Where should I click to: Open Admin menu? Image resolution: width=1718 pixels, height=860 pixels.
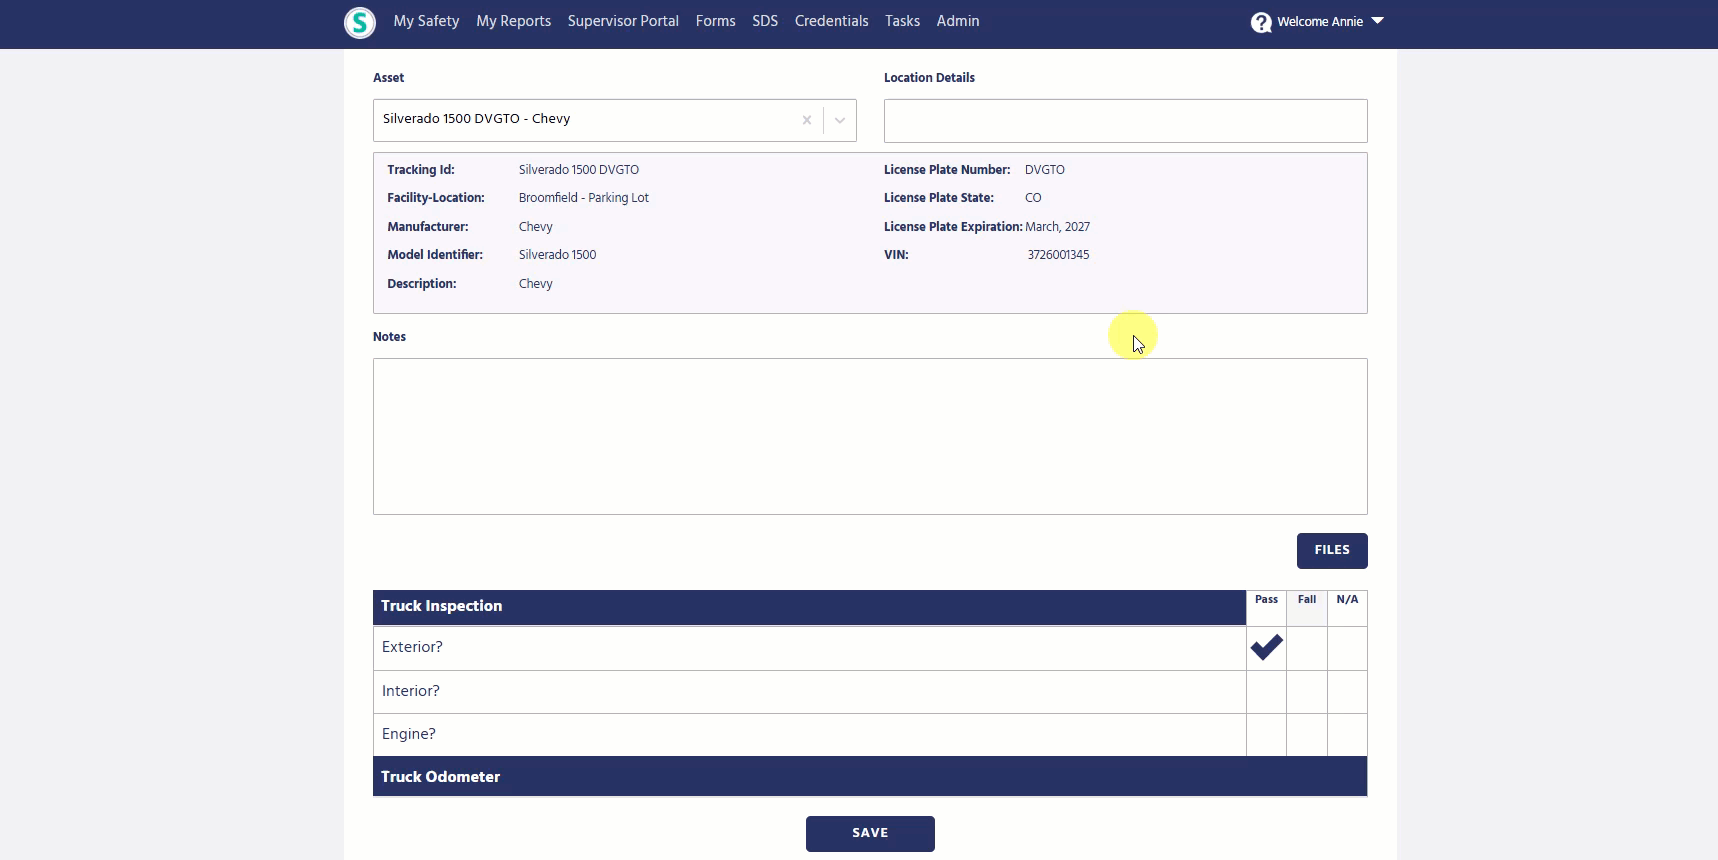point(958,21)
